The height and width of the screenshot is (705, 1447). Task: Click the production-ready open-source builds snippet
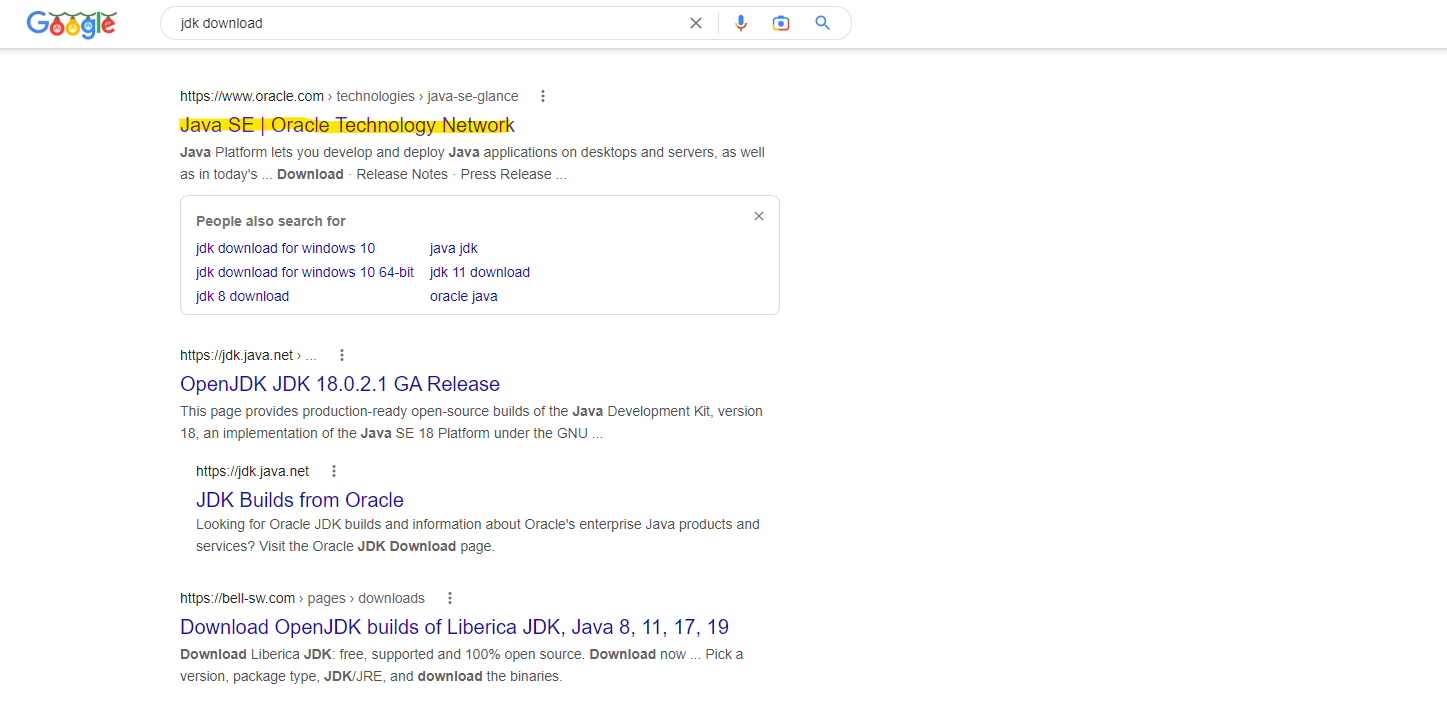pos(471,422)
